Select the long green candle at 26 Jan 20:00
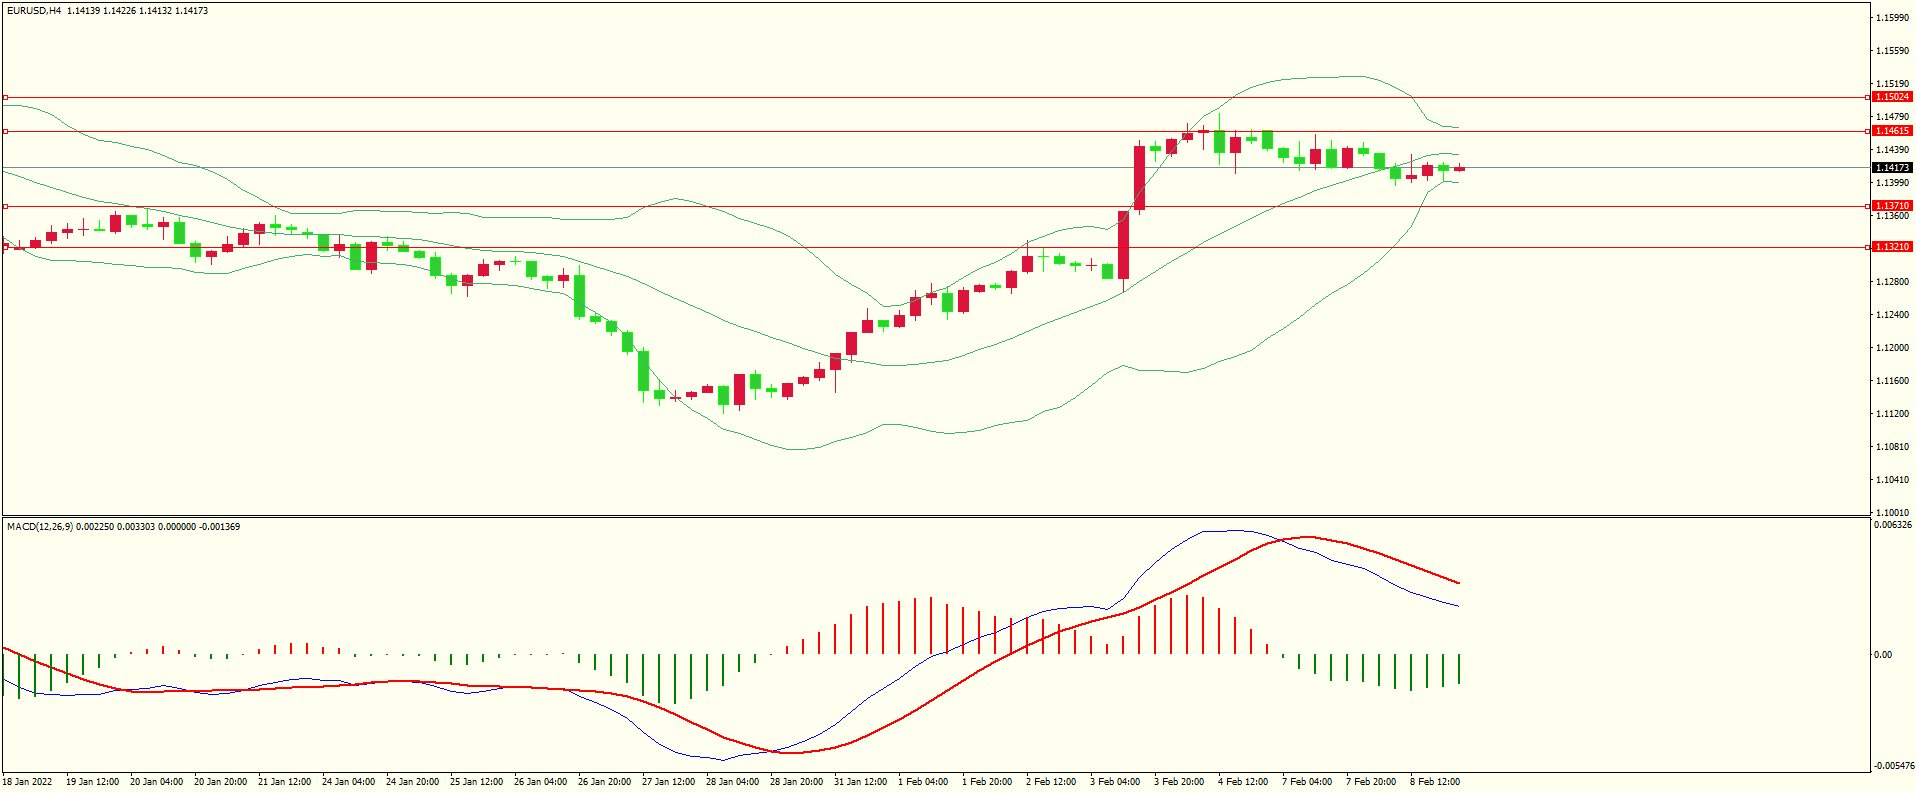Viewport: 1916px width, 793px height. (579, 296)
